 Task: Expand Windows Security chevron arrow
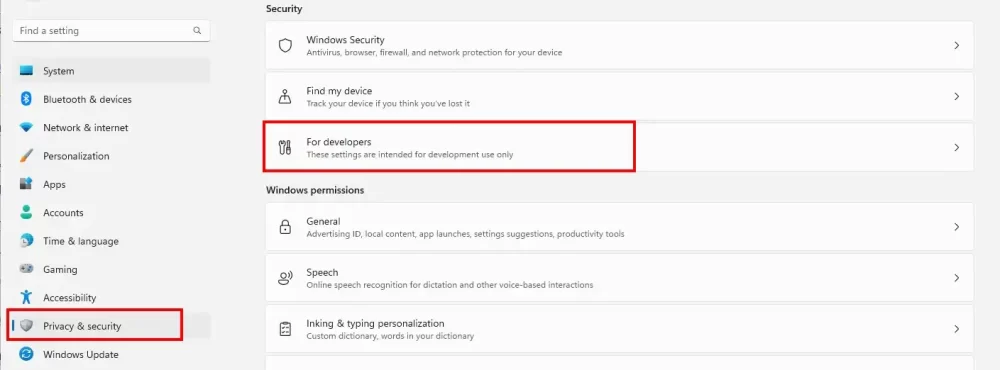[957, 45]
